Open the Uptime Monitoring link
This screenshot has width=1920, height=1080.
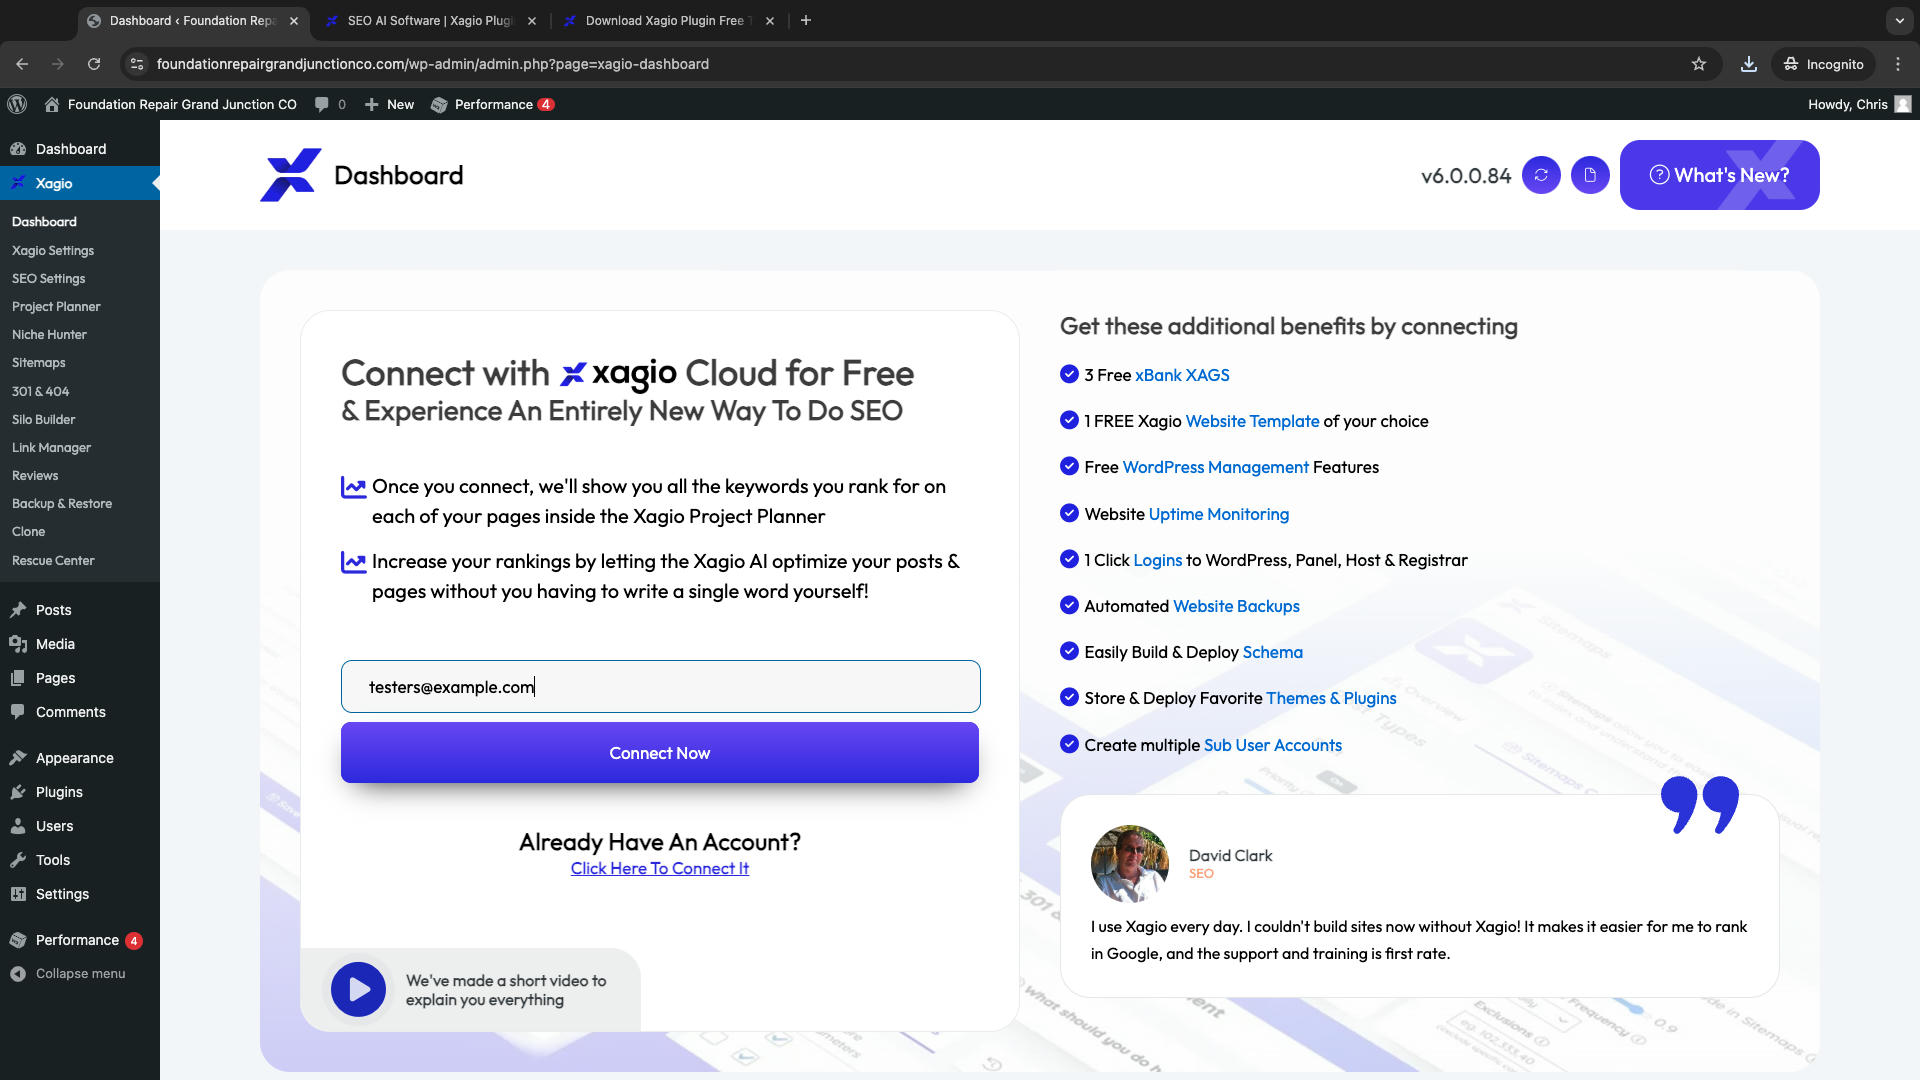point(1219,514)
